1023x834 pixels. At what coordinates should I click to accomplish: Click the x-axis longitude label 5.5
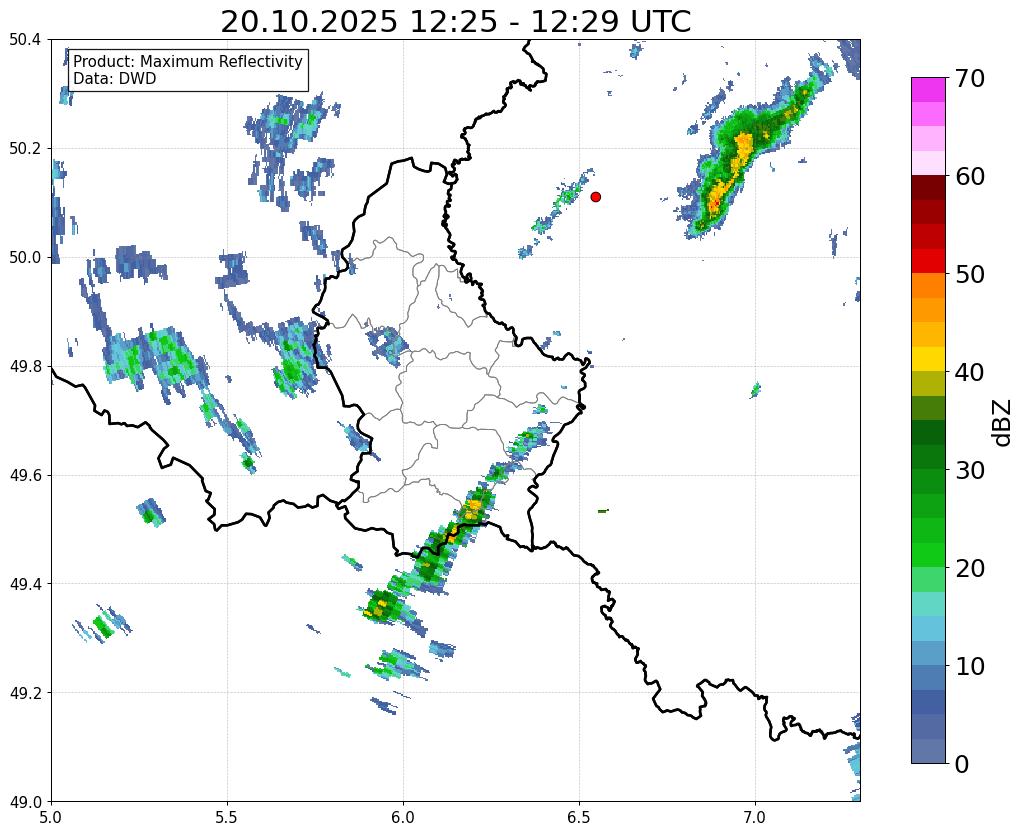pos(227,818)
